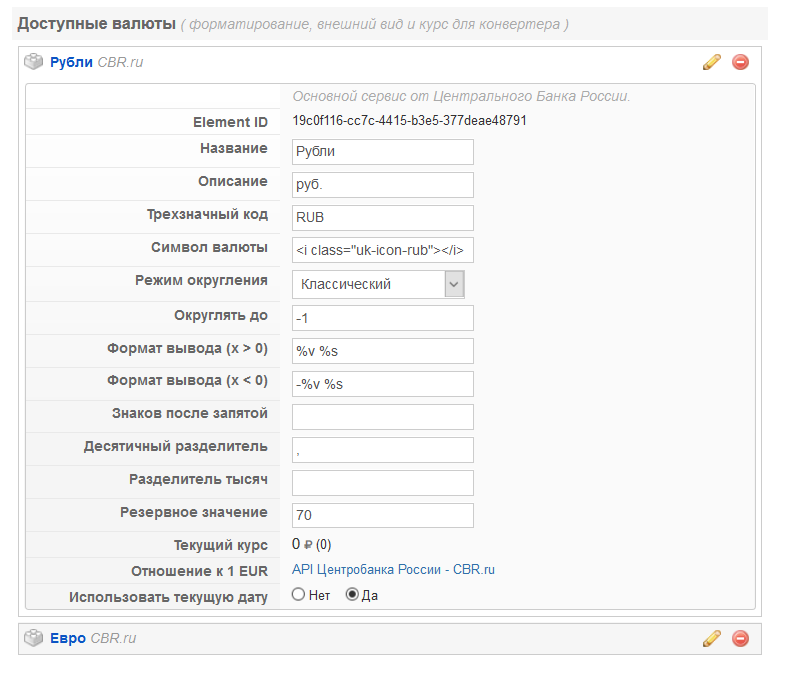Focus the Трехзначный код field with RUB
804x681 pixels.
(382, 218)
